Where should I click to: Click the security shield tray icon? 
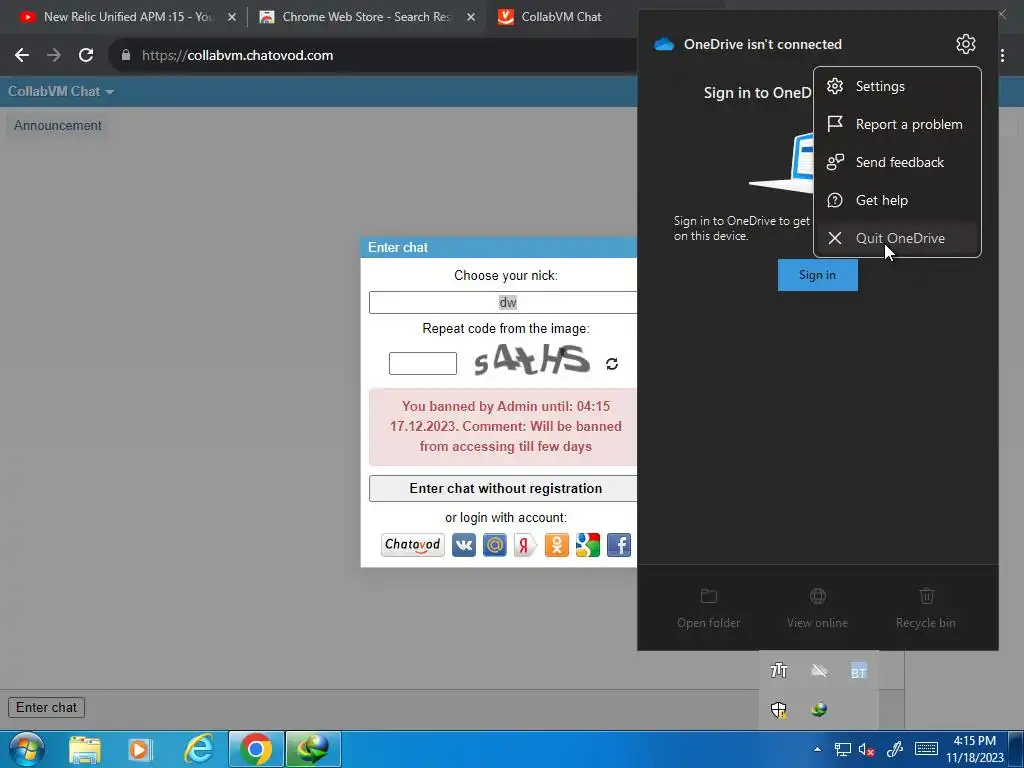778,709
